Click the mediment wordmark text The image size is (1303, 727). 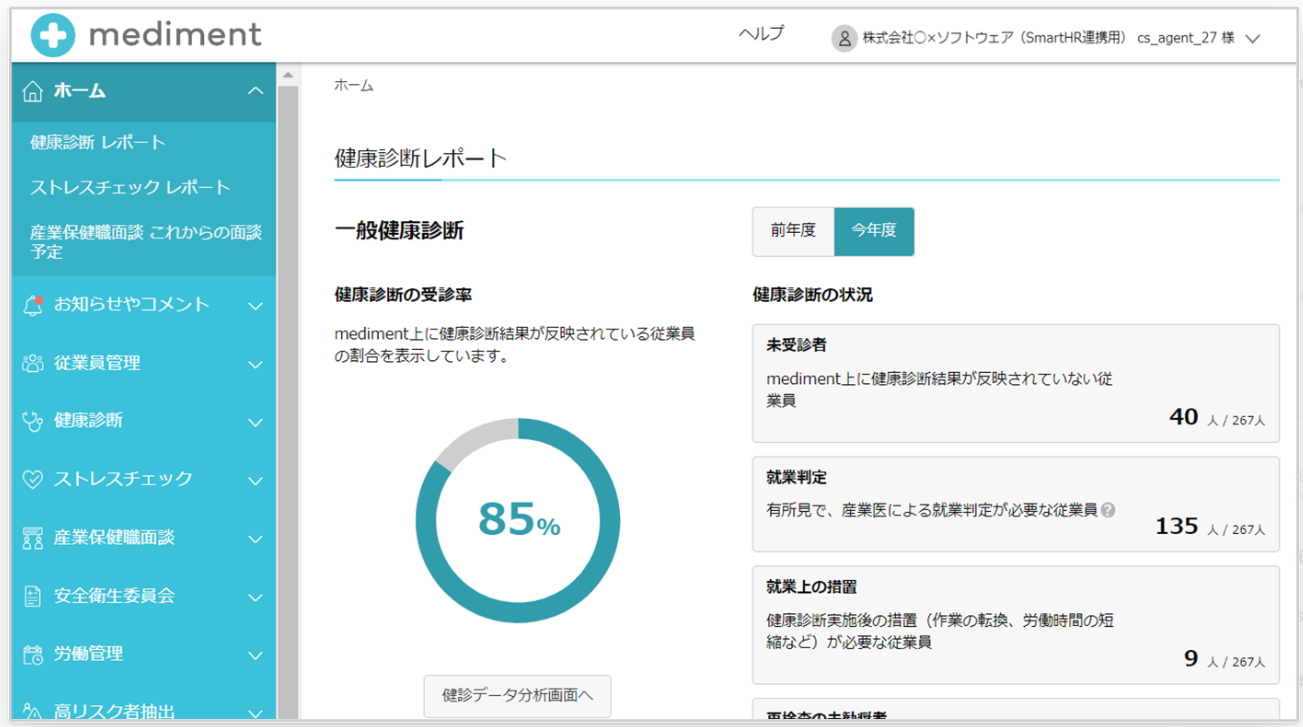[x=175, y=35]
